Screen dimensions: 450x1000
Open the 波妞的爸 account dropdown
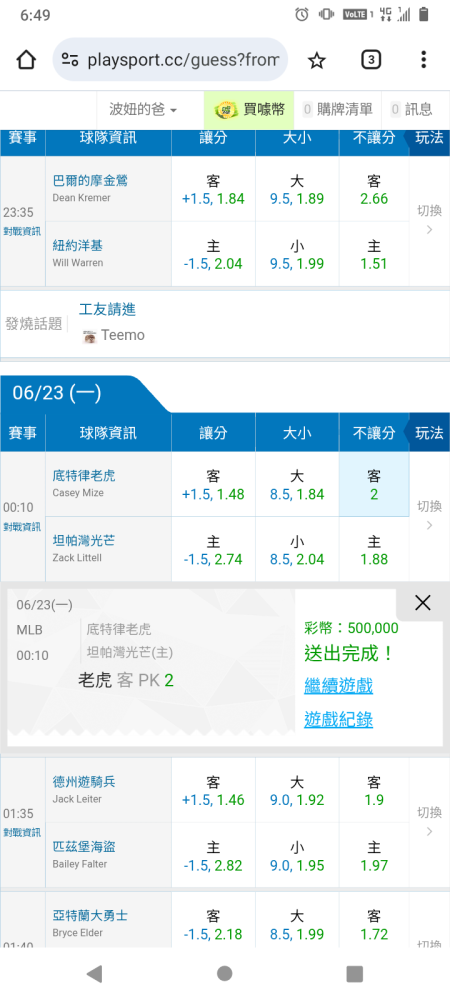click(x=143, y=110)
